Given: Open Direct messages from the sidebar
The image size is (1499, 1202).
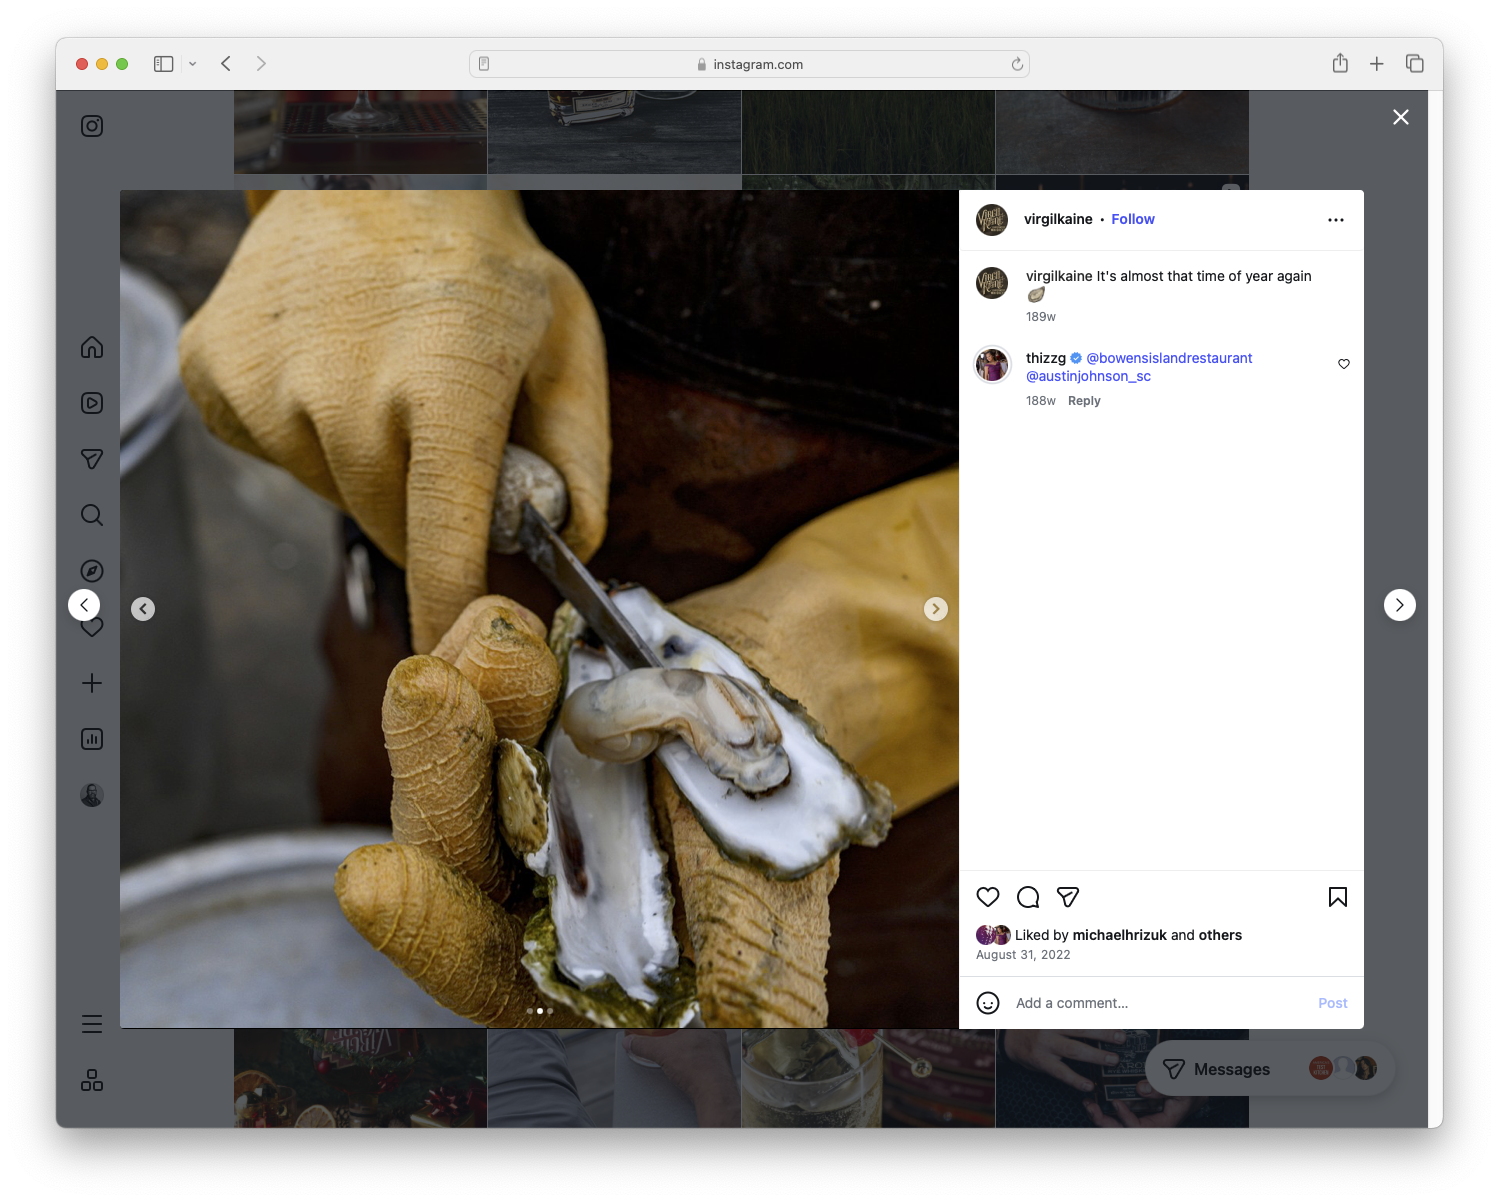Looking at the screenshot, I should point(91,459).
